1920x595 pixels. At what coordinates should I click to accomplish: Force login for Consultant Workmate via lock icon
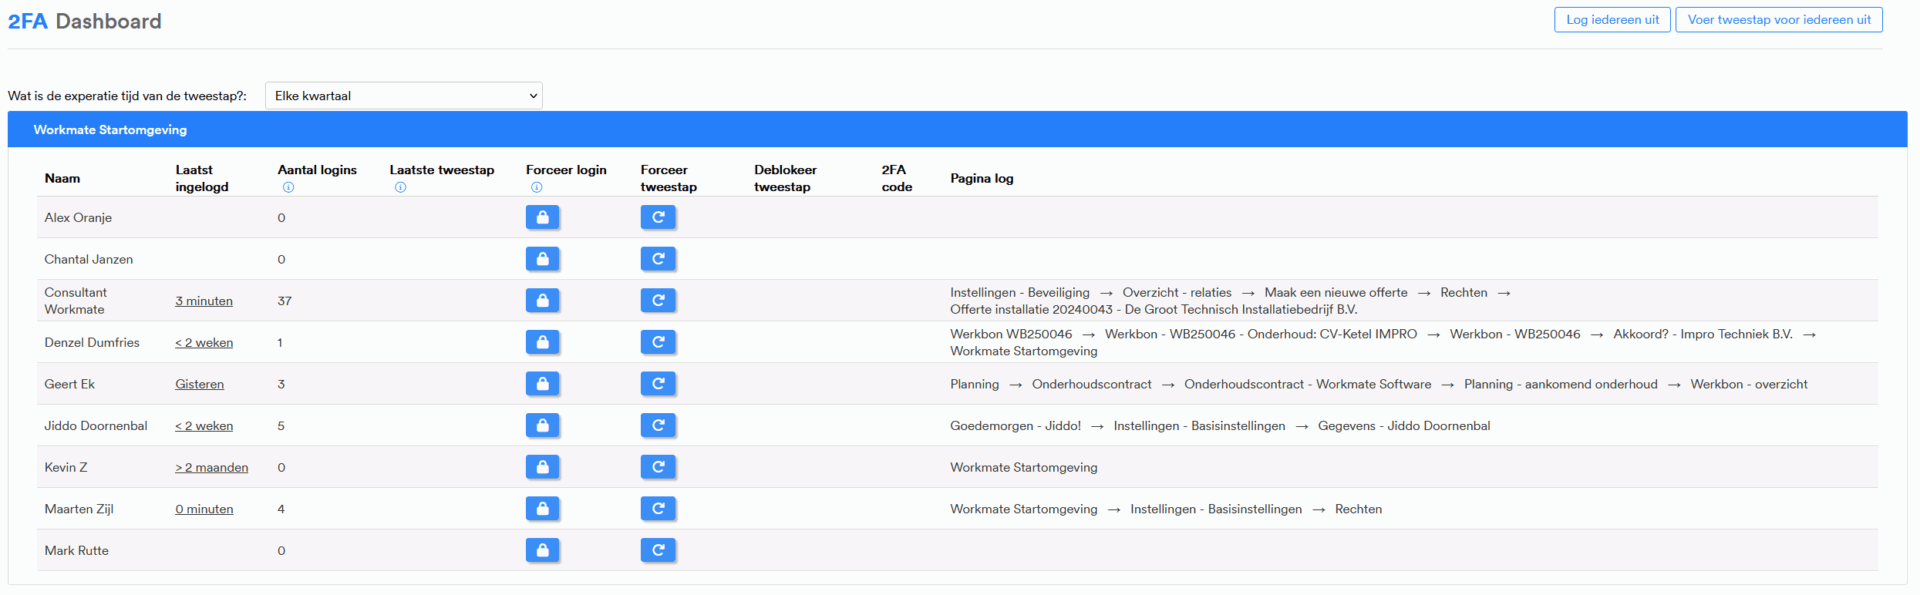pos(542,300)
